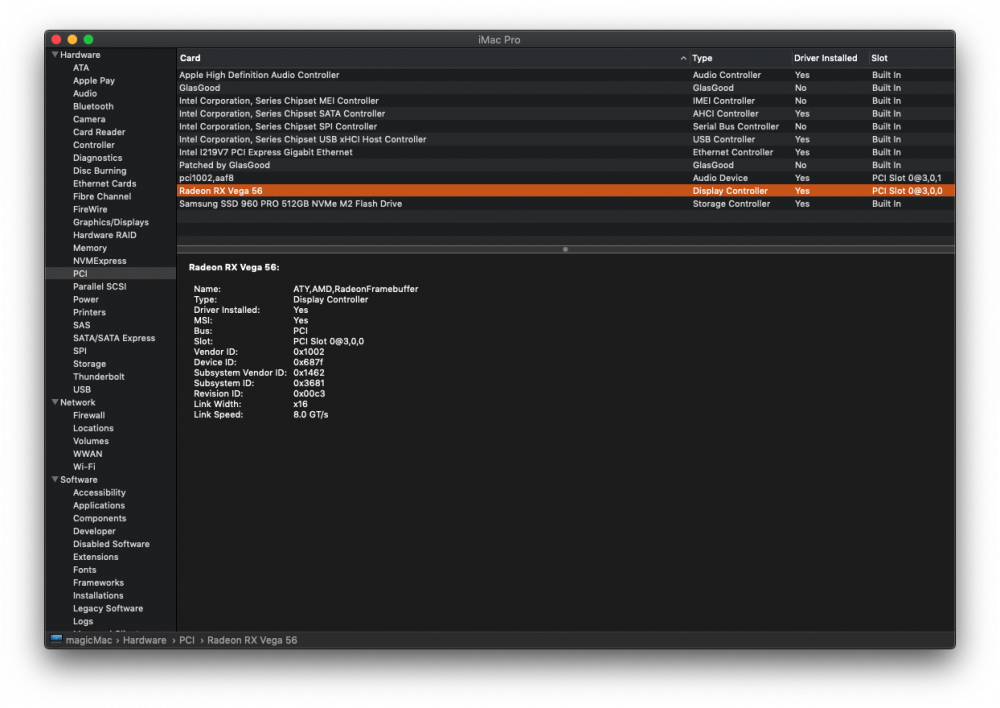Viewport: 1000px width, 708px height.
Task: Select USB in the sidebar
Action: point(82,390)
